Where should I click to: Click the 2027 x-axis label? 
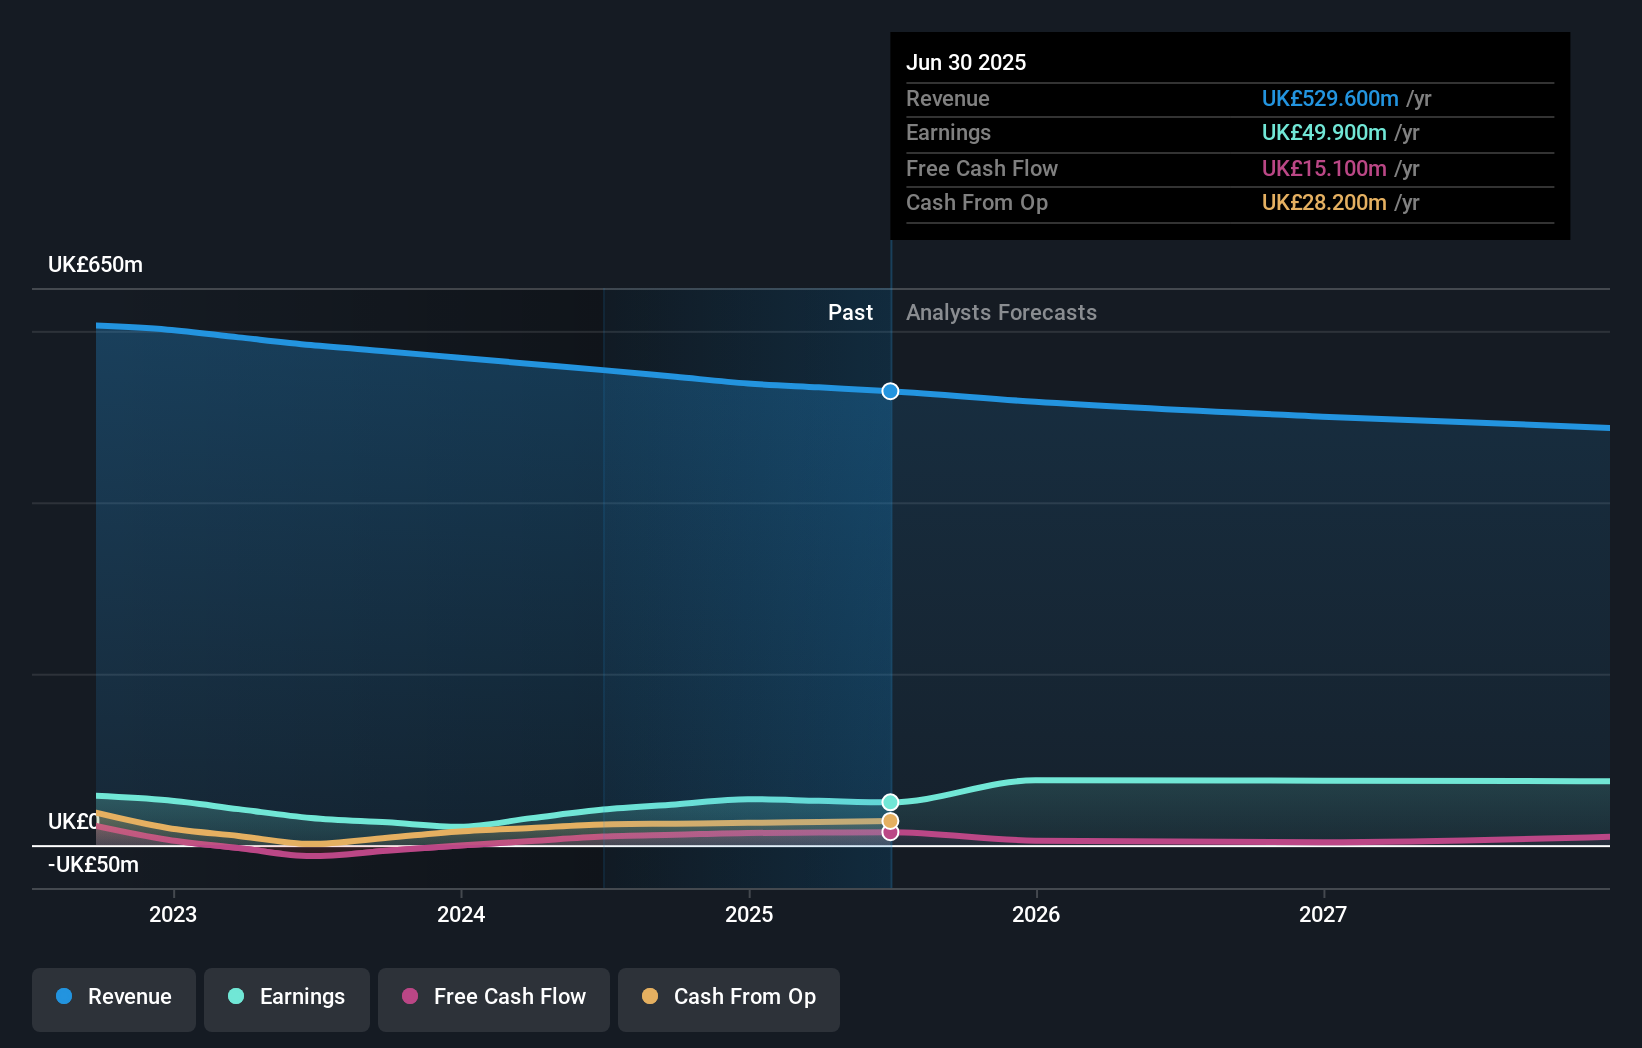[x=1323, y=914]
